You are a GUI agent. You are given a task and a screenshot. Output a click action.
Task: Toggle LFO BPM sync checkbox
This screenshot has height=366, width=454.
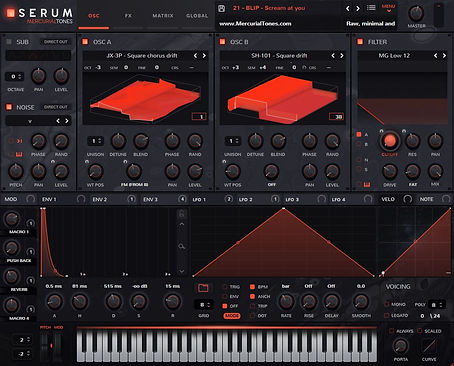pyautogui.click(x=252, y=287)
